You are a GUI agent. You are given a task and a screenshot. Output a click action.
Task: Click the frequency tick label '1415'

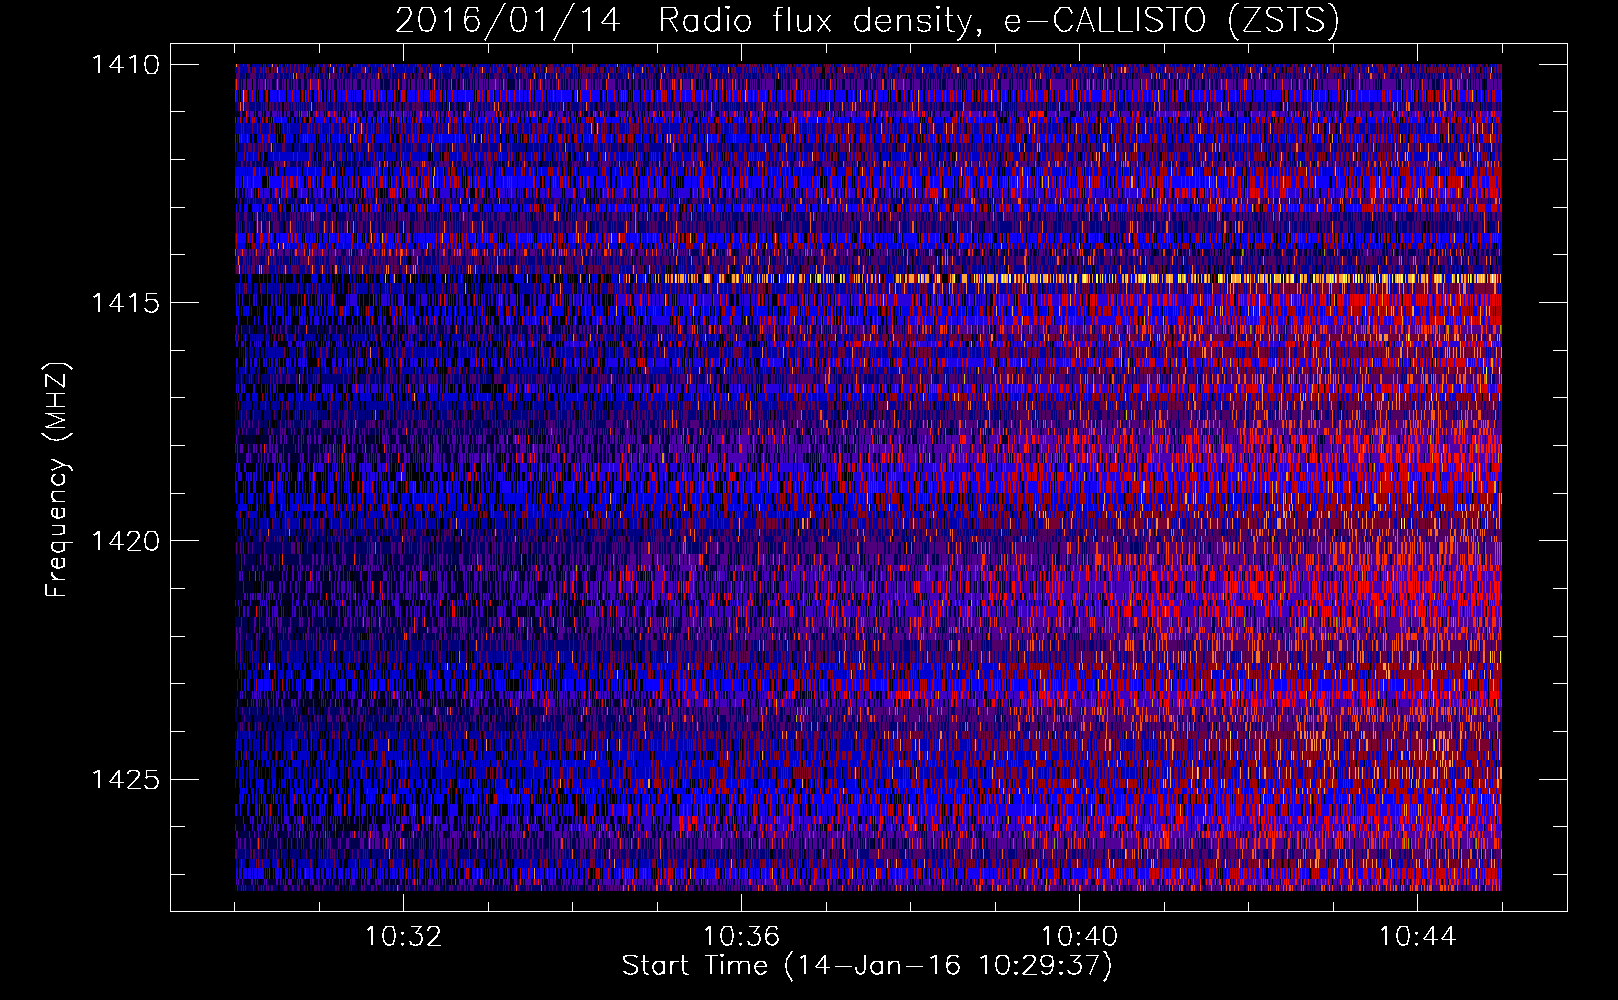click(124, 303)
